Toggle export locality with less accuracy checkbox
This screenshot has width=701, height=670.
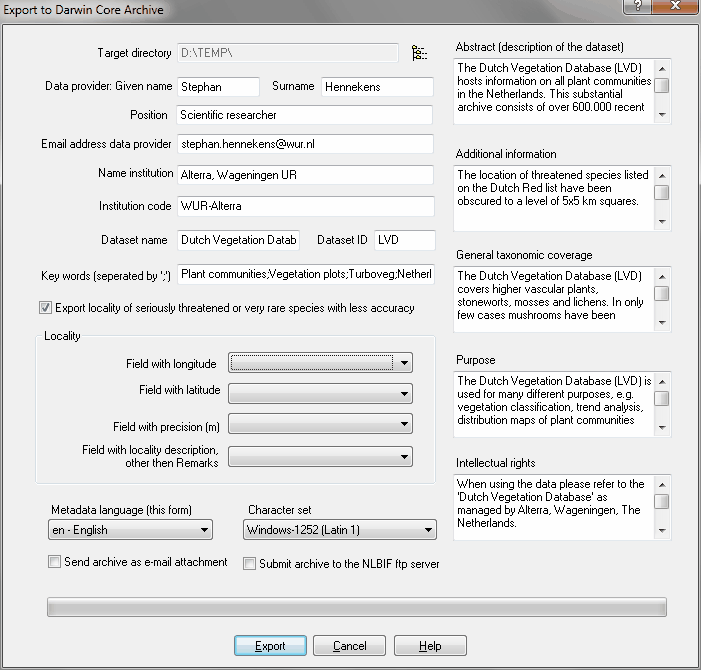point(45,308)
